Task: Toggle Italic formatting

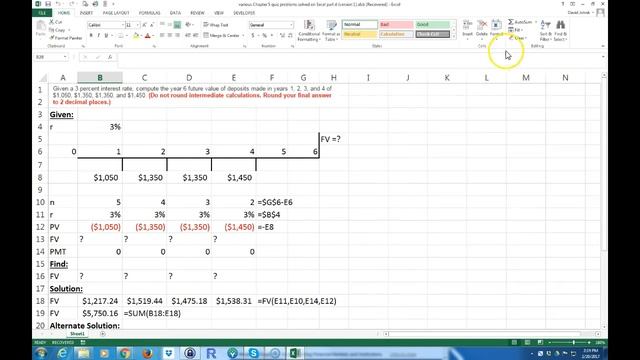Action: coord(98,36)
